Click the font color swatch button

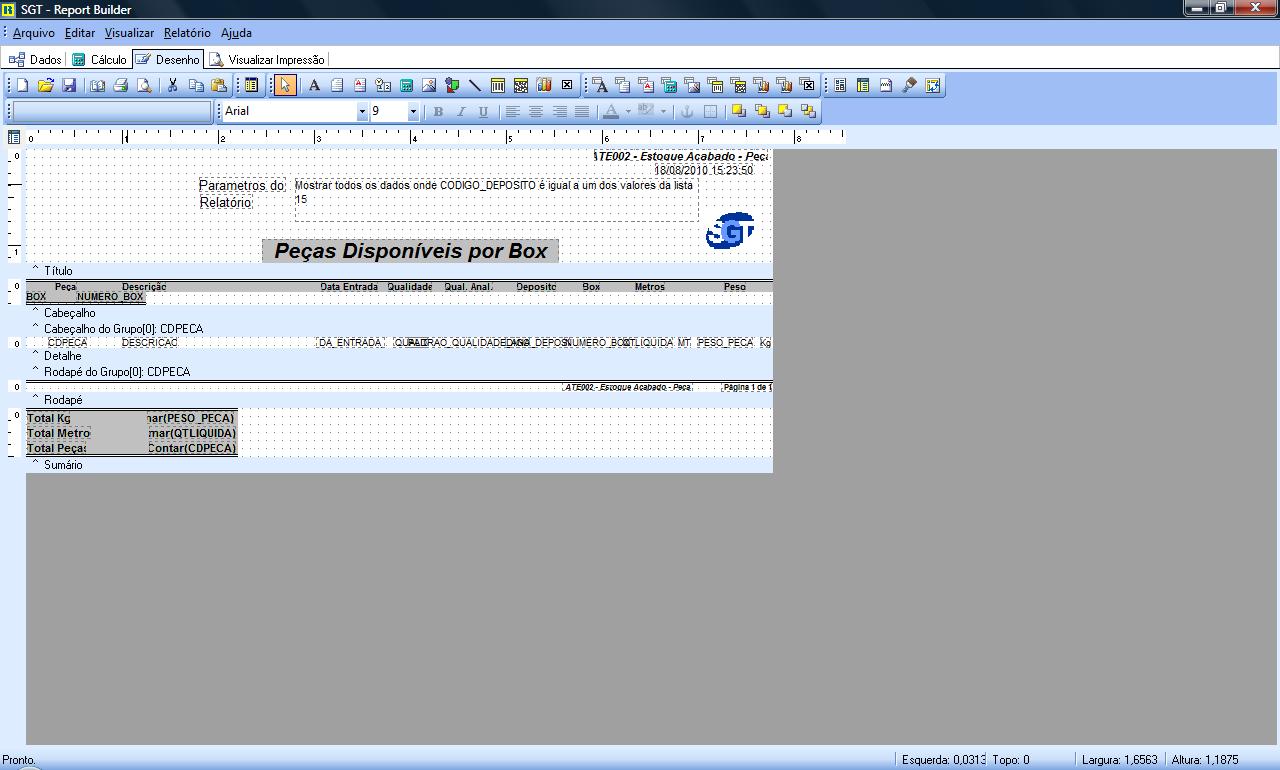tap(610, 112)
